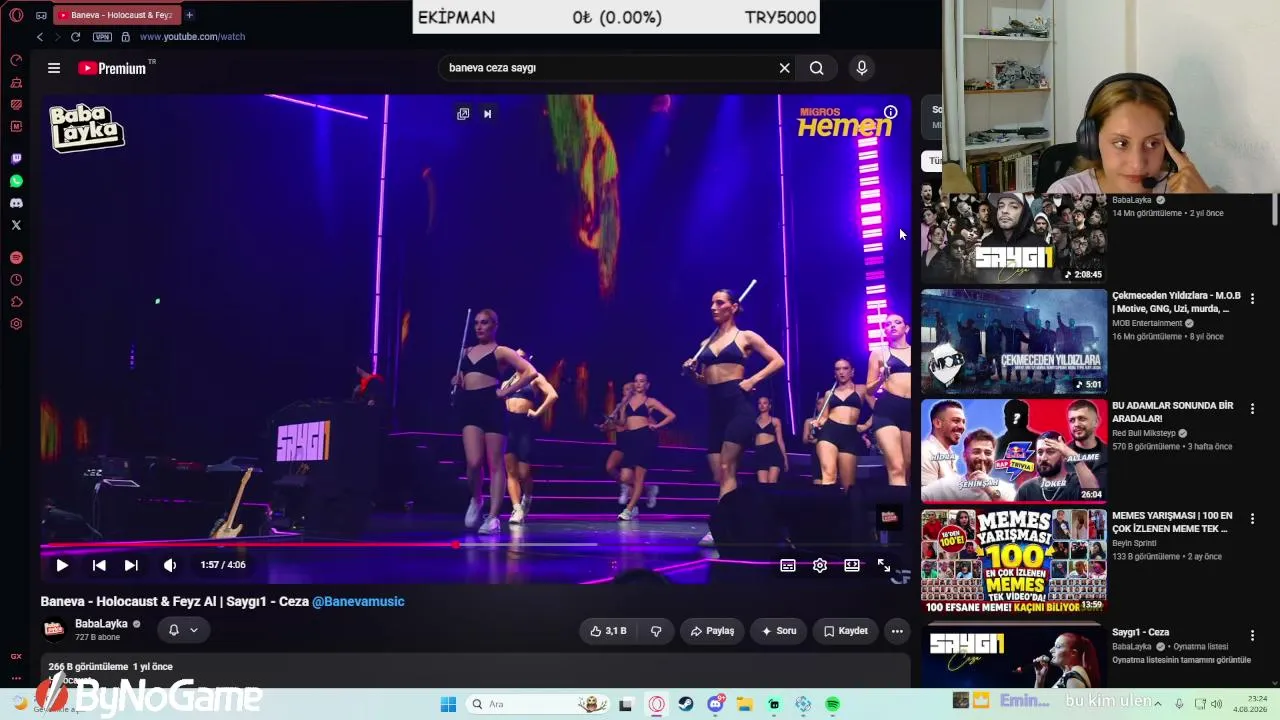Open the Saygı1 Ceza 2:08:45 thumbnail
Viewport: 1280px width, 720px height.
(x=1013, y=238)
